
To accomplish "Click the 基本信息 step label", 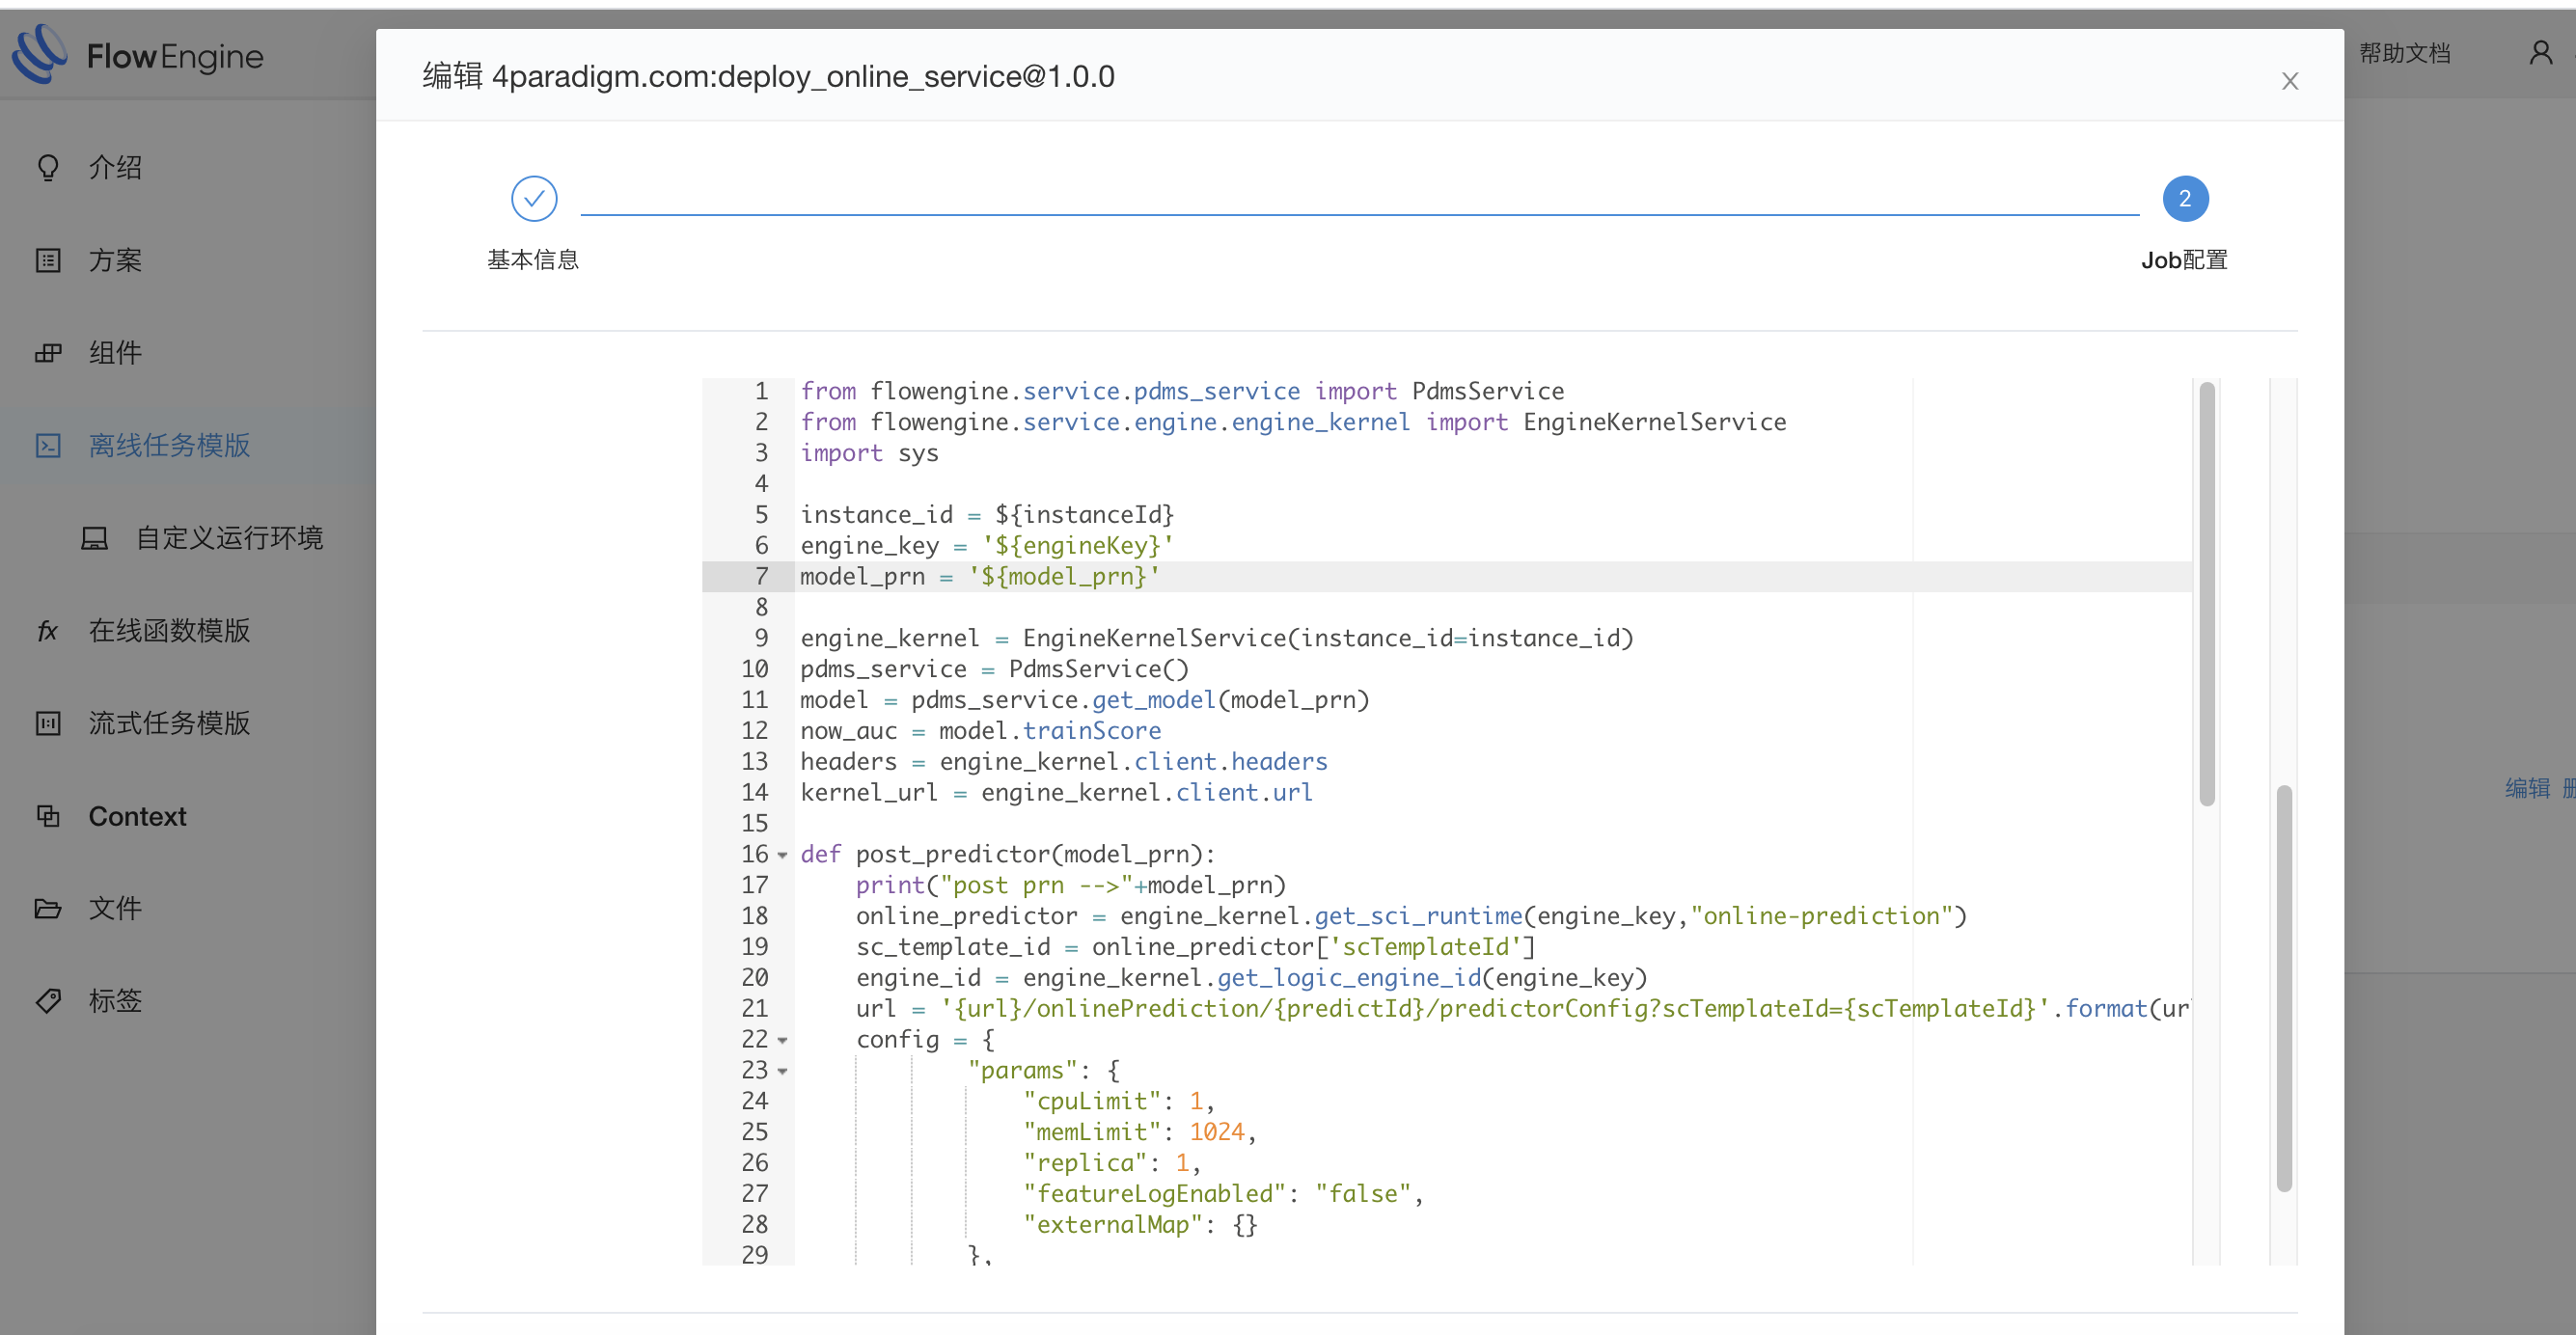I will coord(533,260).
